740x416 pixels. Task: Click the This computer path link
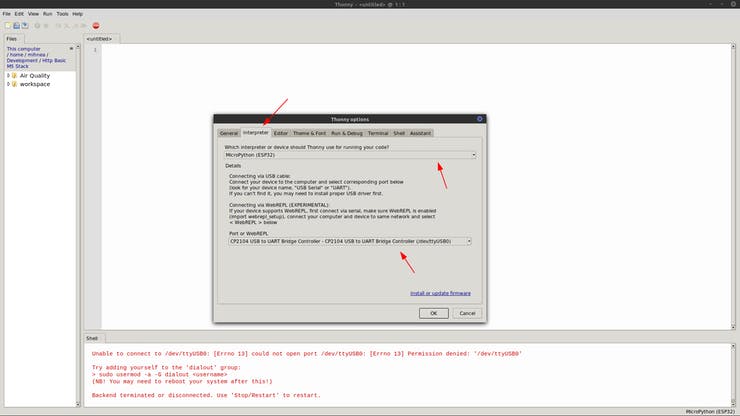tap(24, 49)
